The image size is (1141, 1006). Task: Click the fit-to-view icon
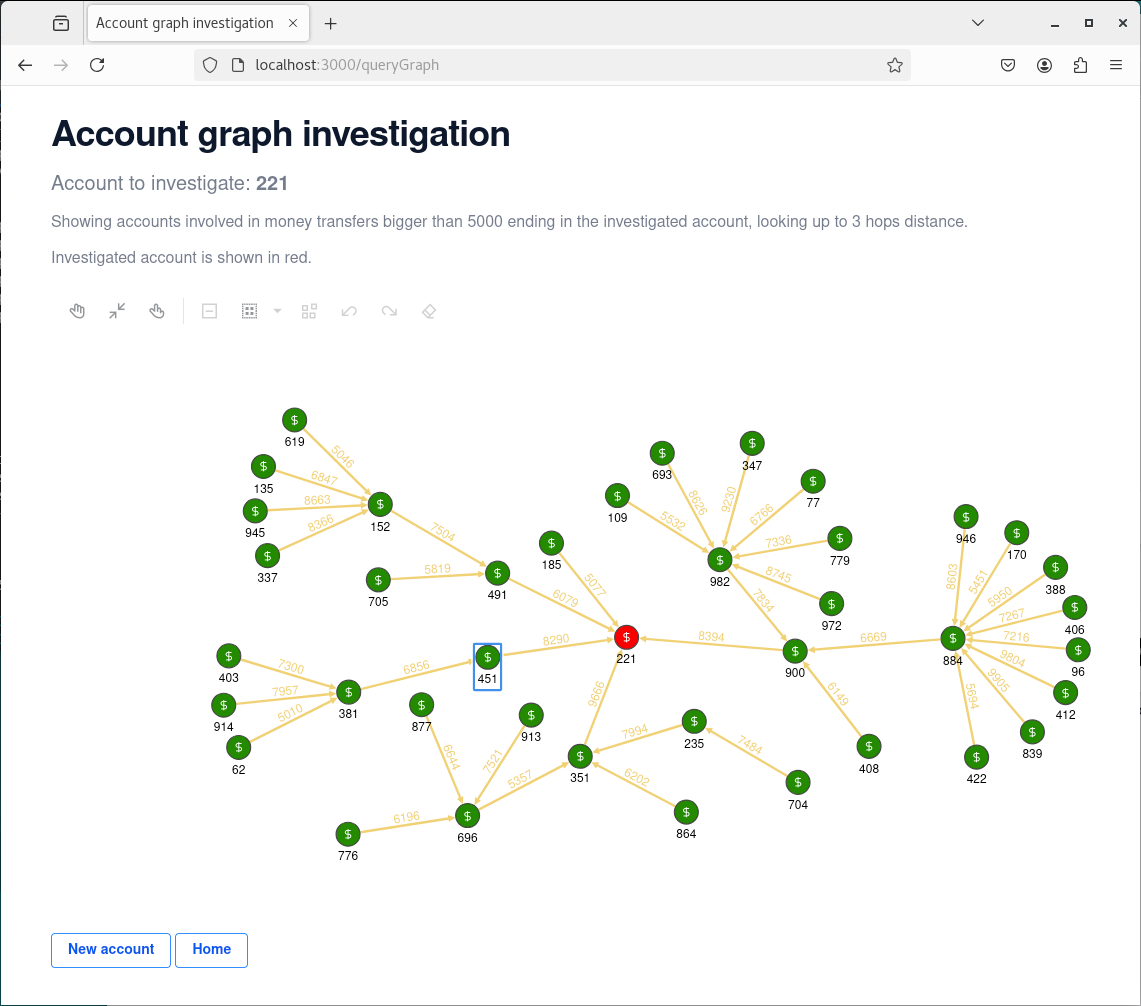click(117, 311)
